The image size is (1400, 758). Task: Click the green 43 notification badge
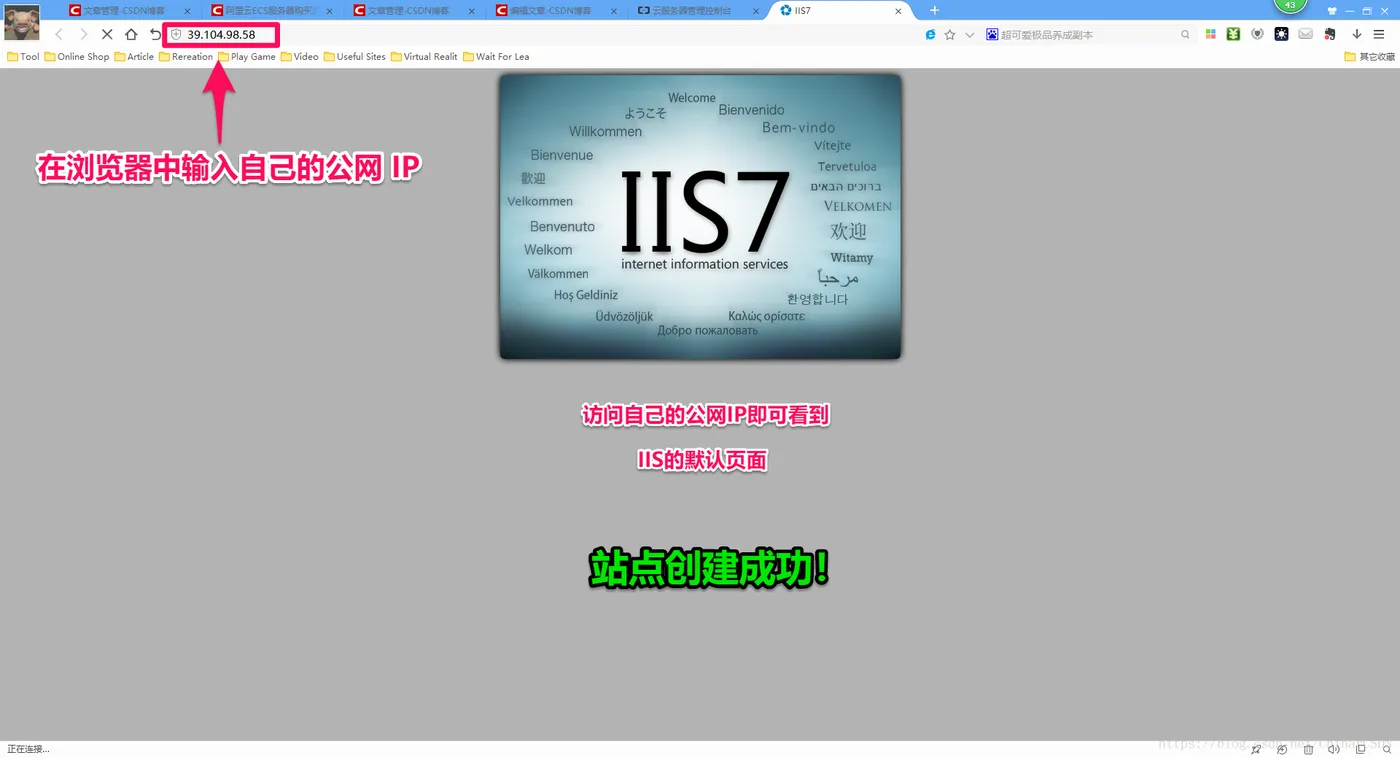(1290, 5)
